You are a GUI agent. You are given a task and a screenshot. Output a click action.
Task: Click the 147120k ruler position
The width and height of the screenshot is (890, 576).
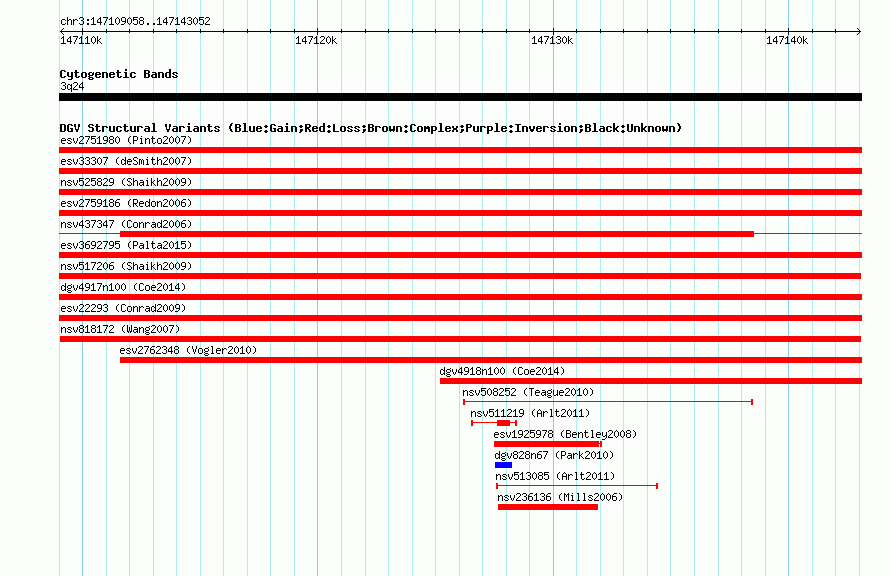[x=316, y=40]
